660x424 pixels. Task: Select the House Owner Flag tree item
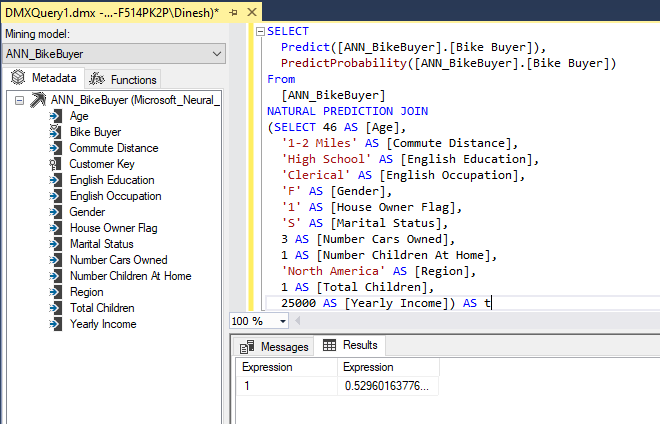click(x=114, y=228)
